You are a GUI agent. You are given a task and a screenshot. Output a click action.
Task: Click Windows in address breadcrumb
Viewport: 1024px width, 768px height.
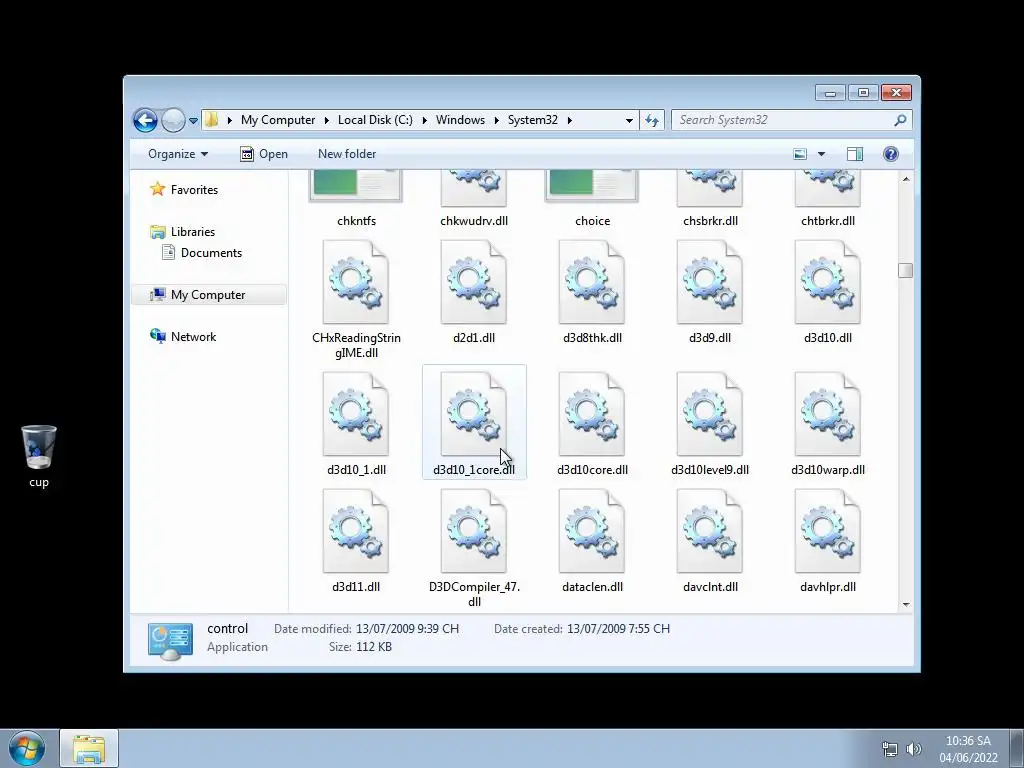(x=460, y=120)
